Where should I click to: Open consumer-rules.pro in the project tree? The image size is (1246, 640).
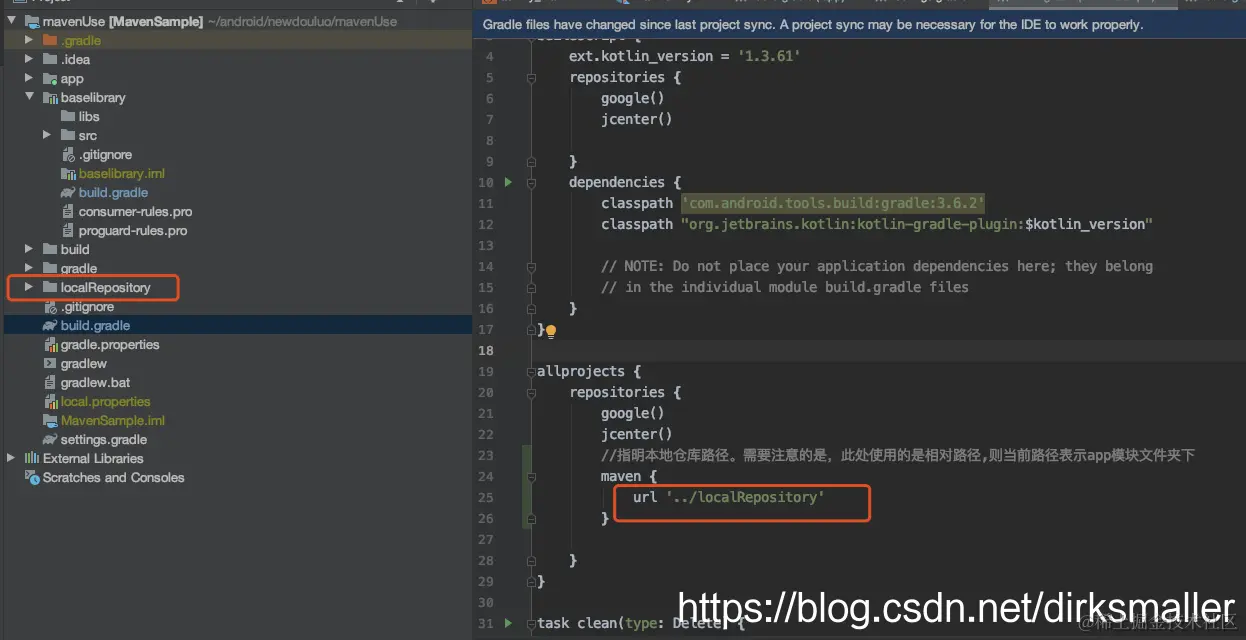pyautogui.click(x=135, y=211)
